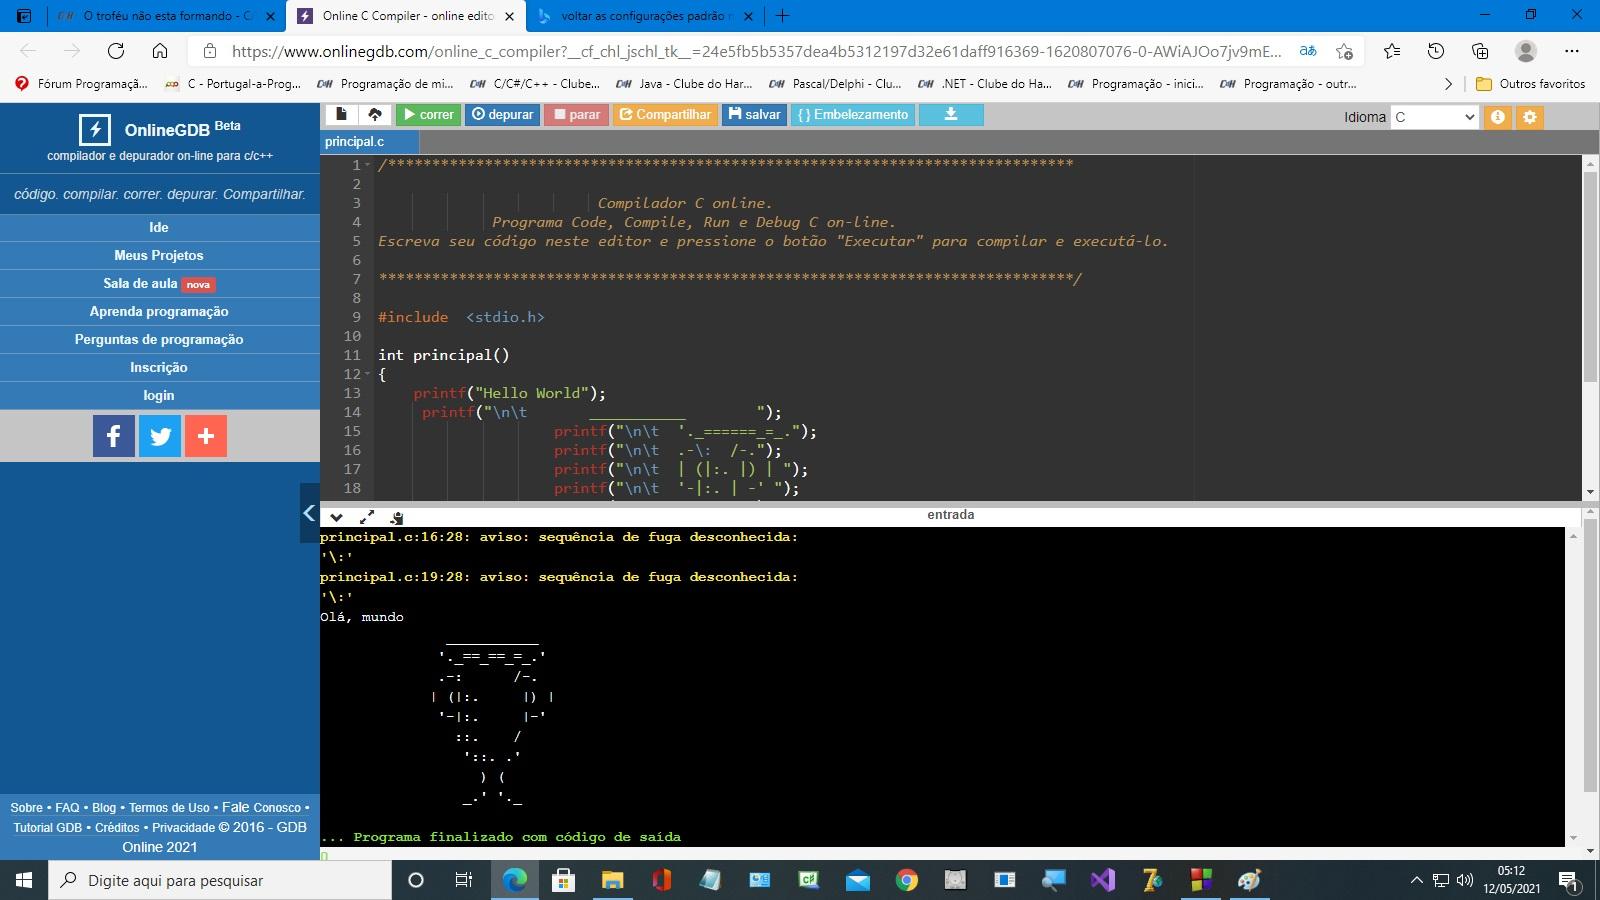The image size is (1600, 900).
Task: Open the Idioma language dropdown
Action: [1435, 117]
